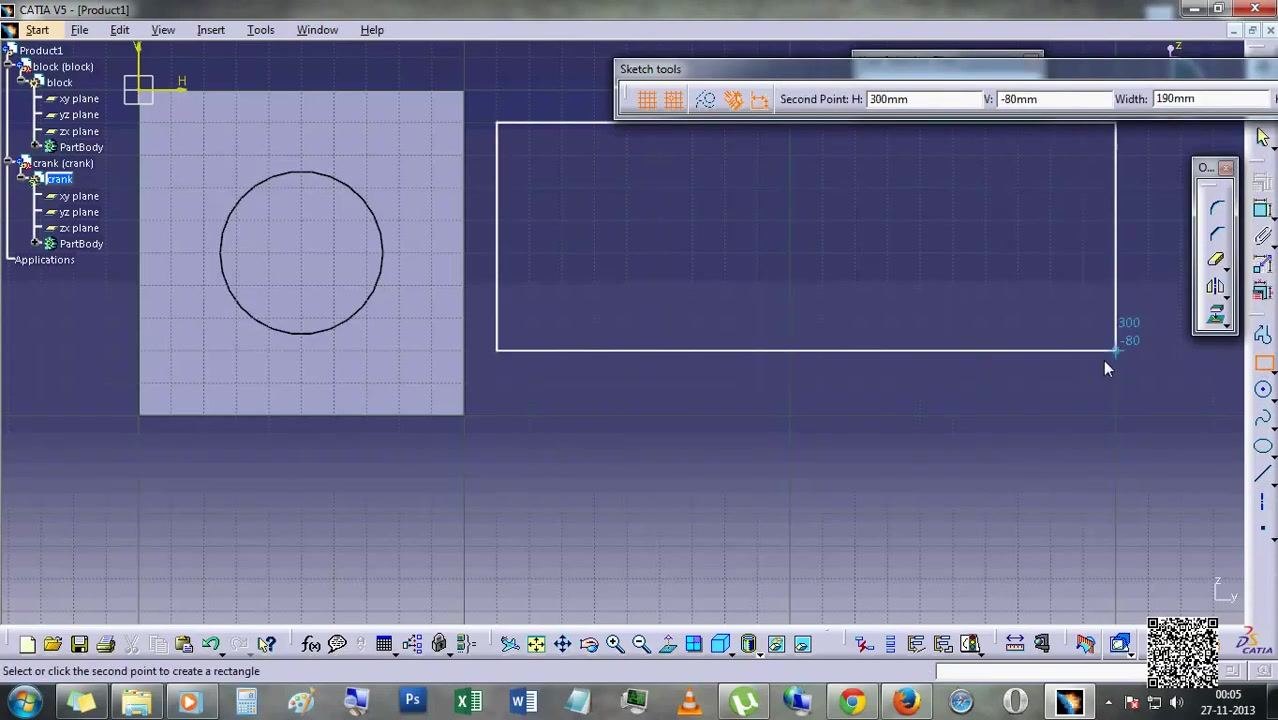Click the Second Point H input field
The image size is (1278, 720).
point(925,99)
